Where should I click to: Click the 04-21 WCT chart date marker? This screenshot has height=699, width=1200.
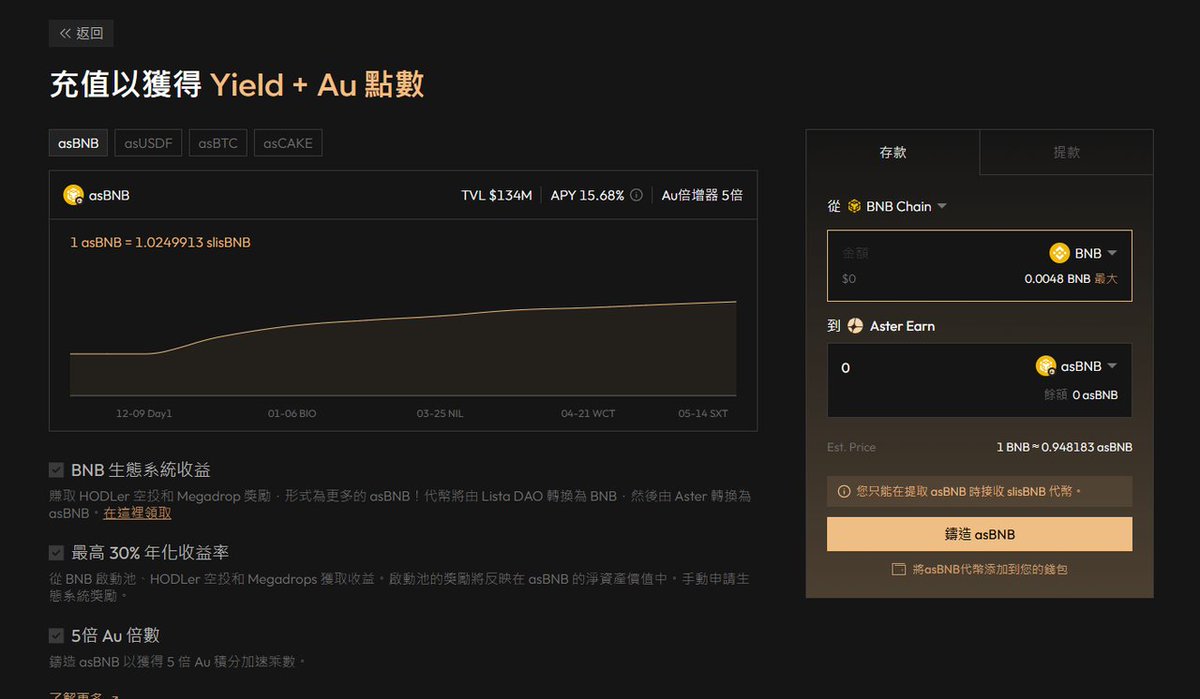[586, 413]
